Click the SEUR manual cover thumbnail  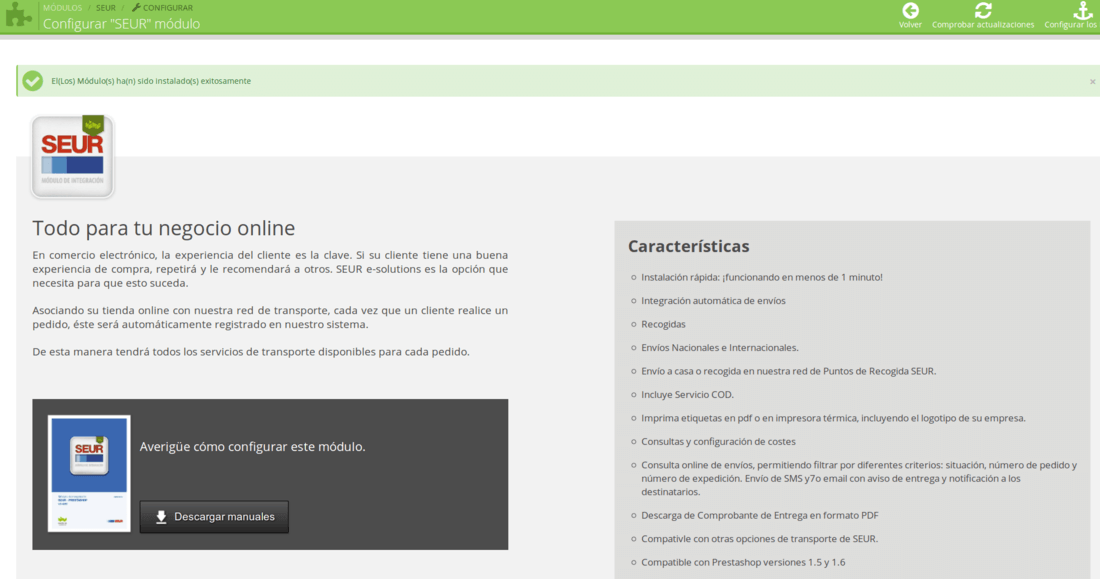(89, 473)
